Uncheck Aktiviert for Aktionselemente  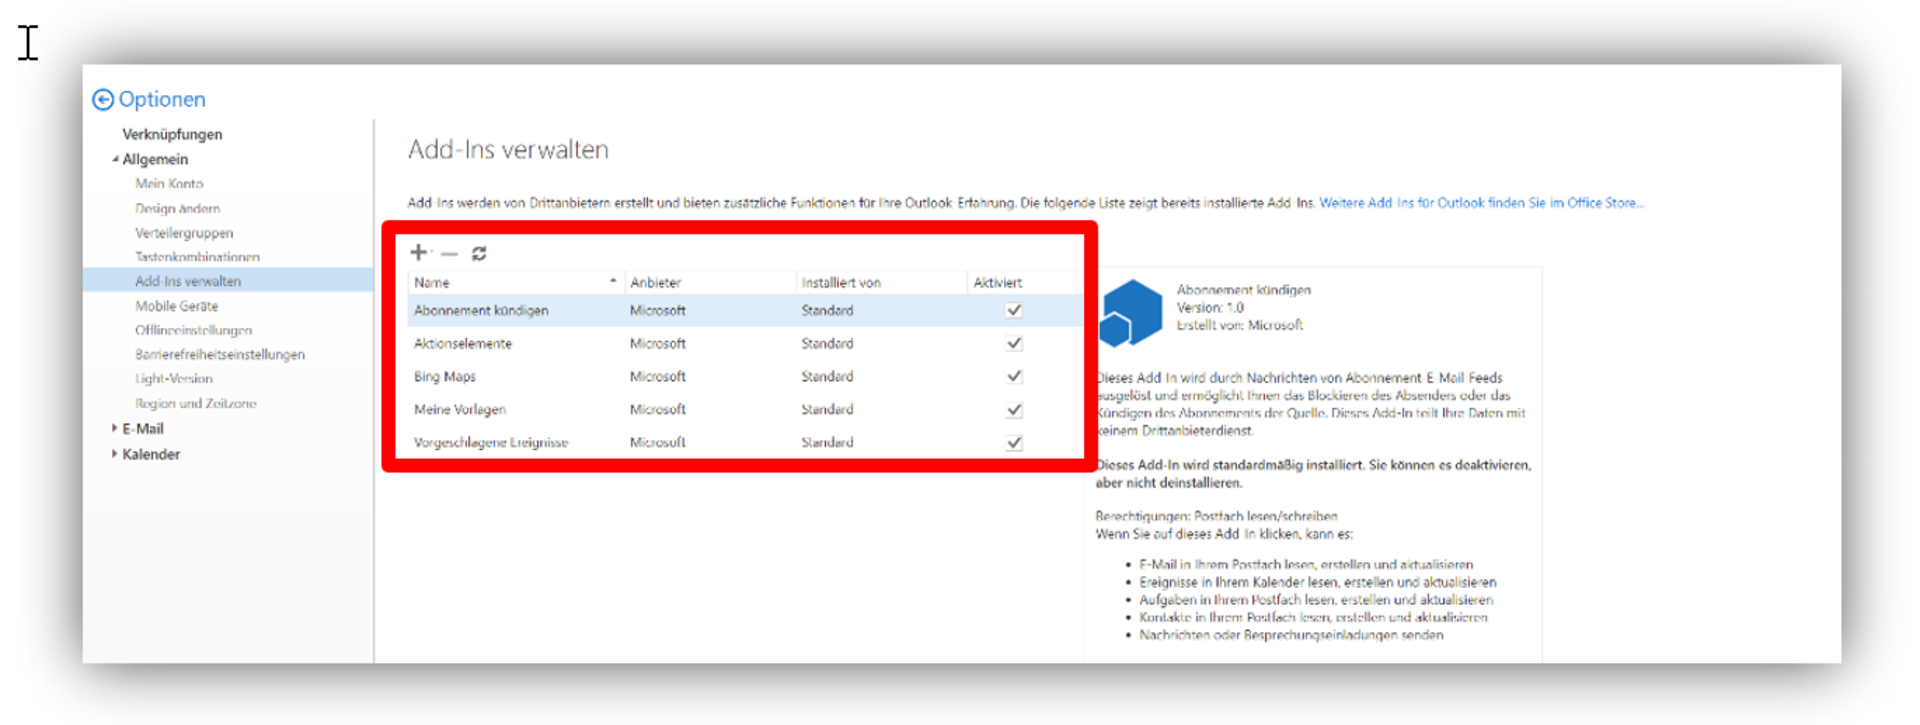[1014, 343]
